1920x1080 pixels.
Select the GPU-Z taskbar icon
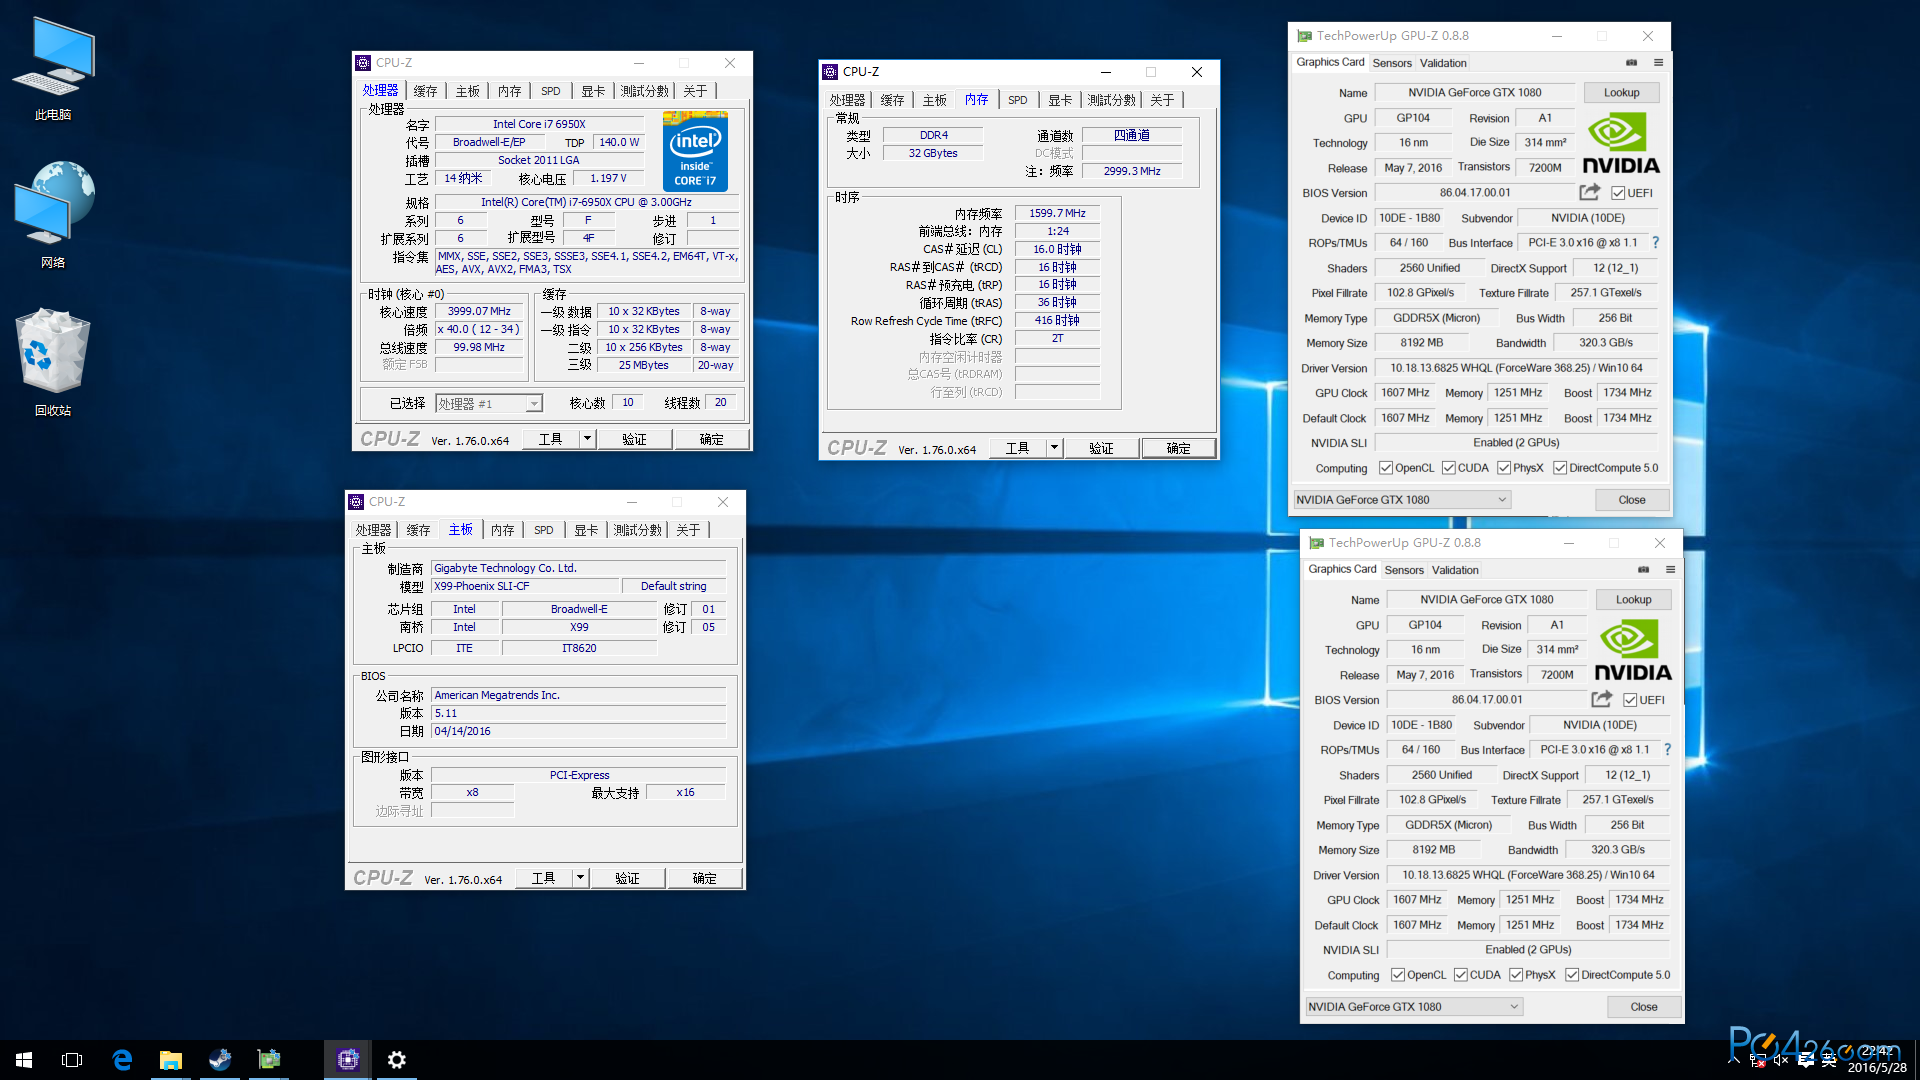pyautogui.click(x=269, y=1060)
